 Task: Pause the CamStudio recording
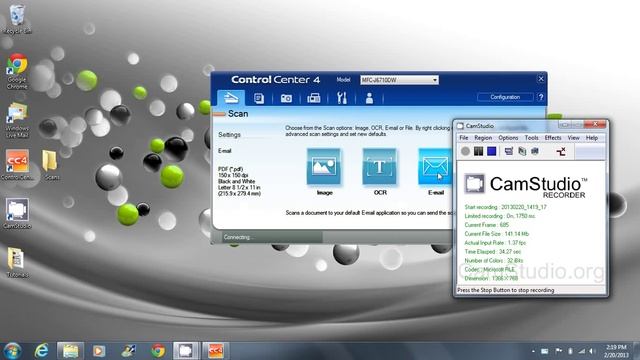coord(478,151)
